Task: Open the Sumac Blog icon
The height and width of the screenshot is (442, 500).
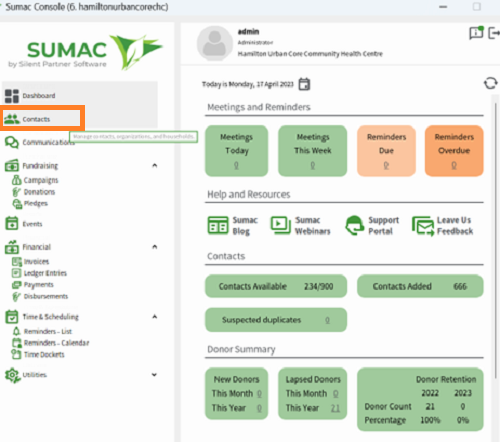Action: (218, 225)
